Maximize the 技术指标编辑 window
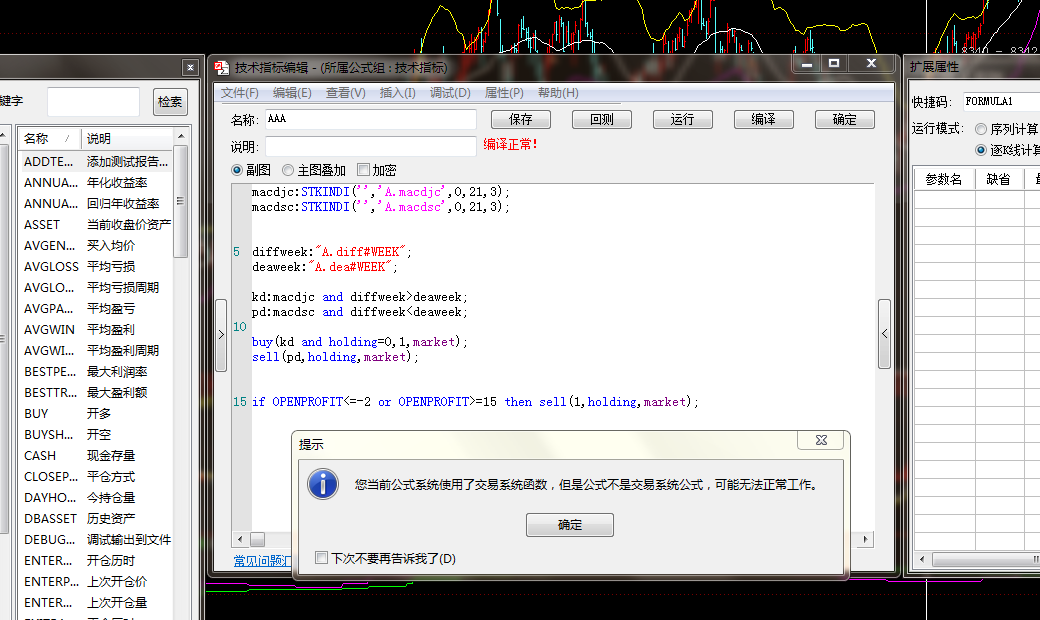This screenshot has height=620, width=1040. click(x=834, y=64)
